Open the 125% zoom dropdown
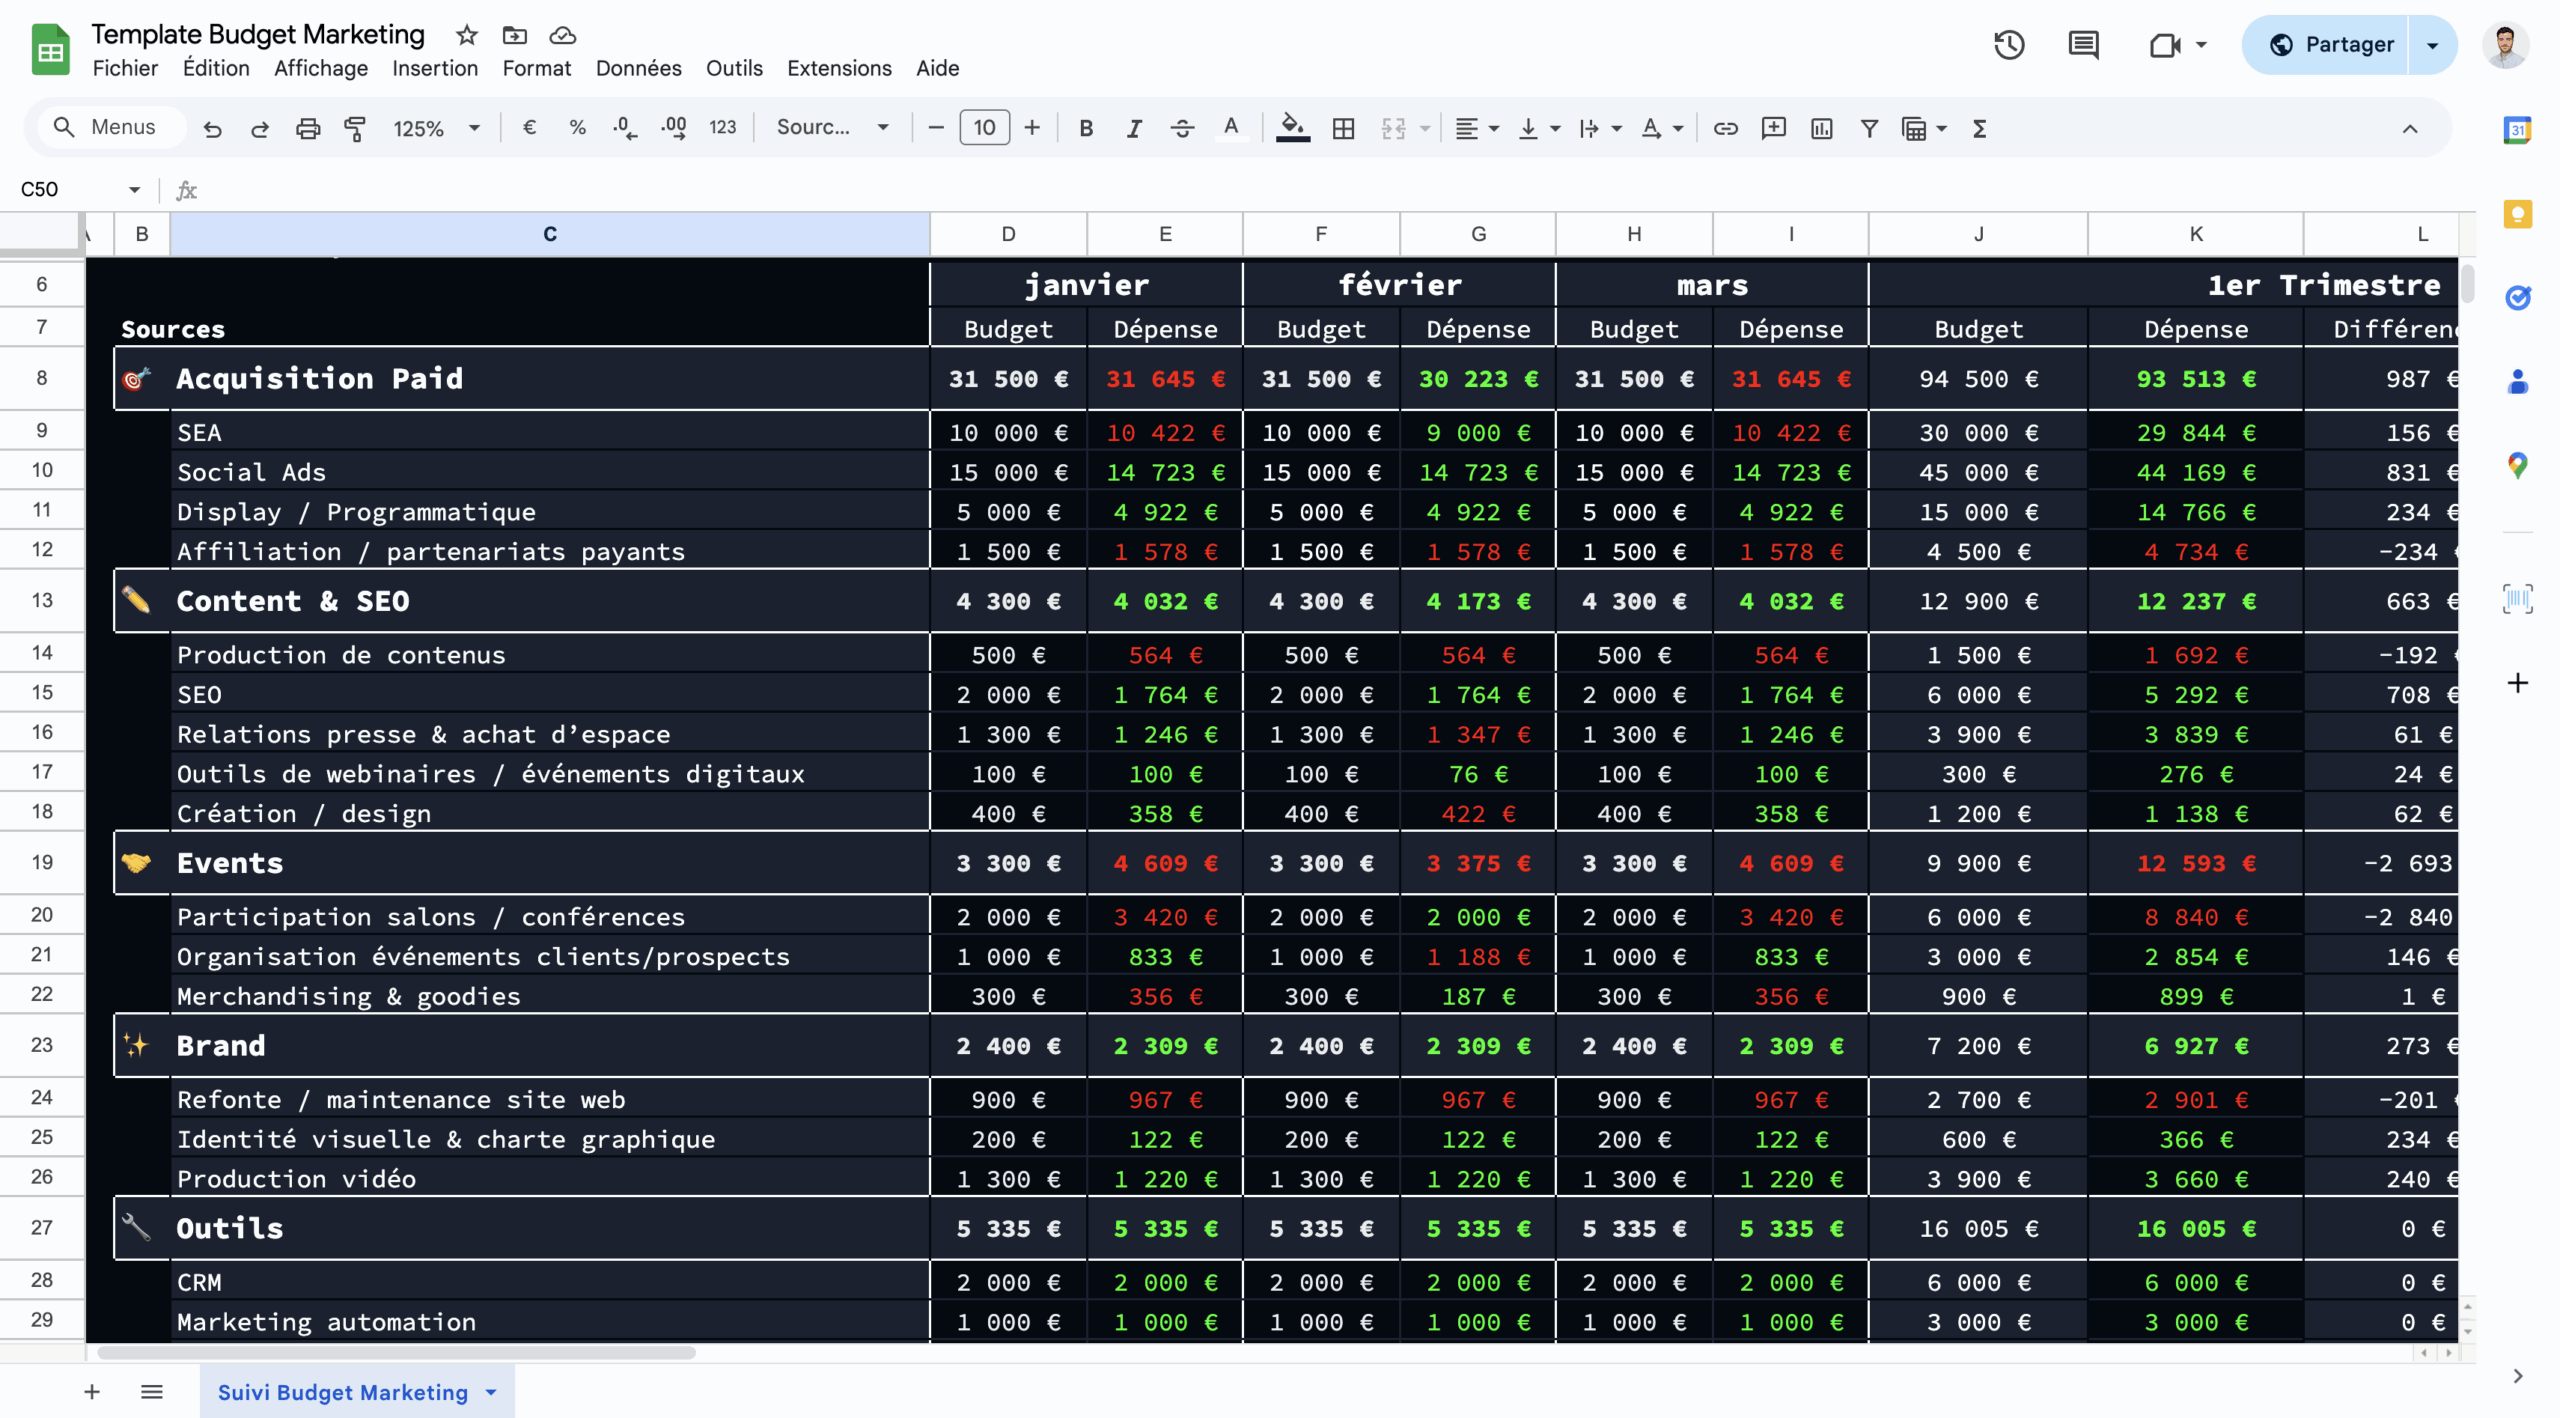 point(436,128)
